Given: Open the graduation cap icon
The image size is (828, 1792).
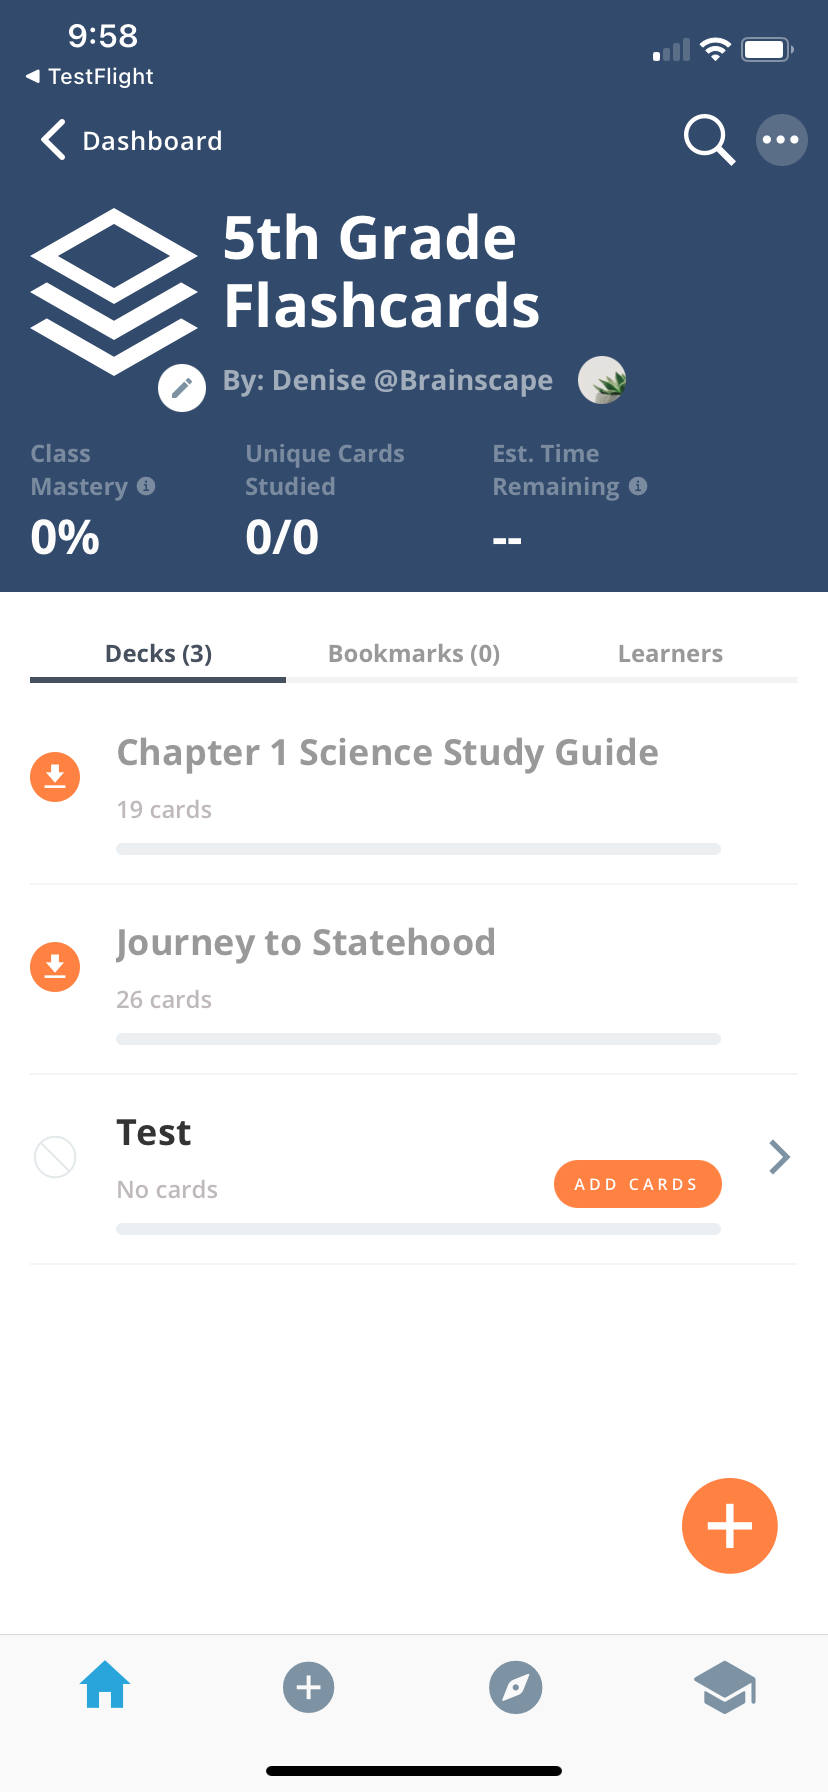Looking at the screenshot, I should (x=725, y=1688).
